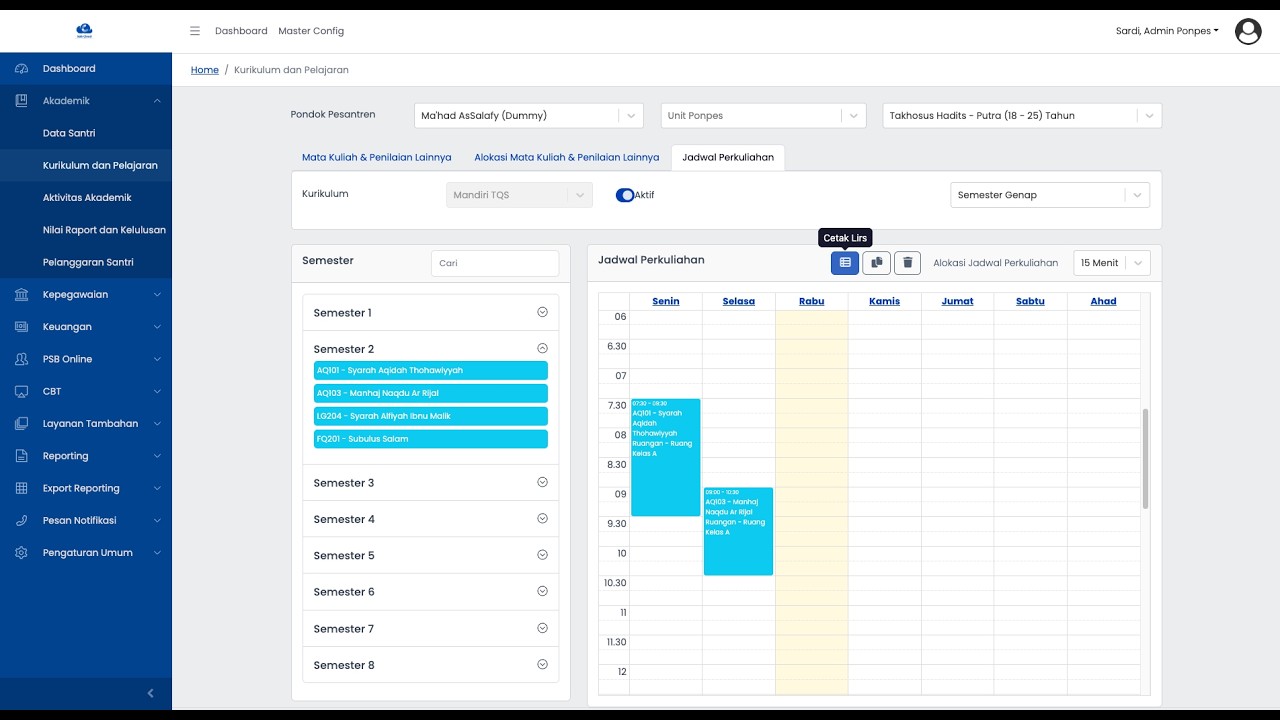The image size is (1280, 720).
Task: Click the AQ101 Monday schedule block
Action: tap(666, 458)
